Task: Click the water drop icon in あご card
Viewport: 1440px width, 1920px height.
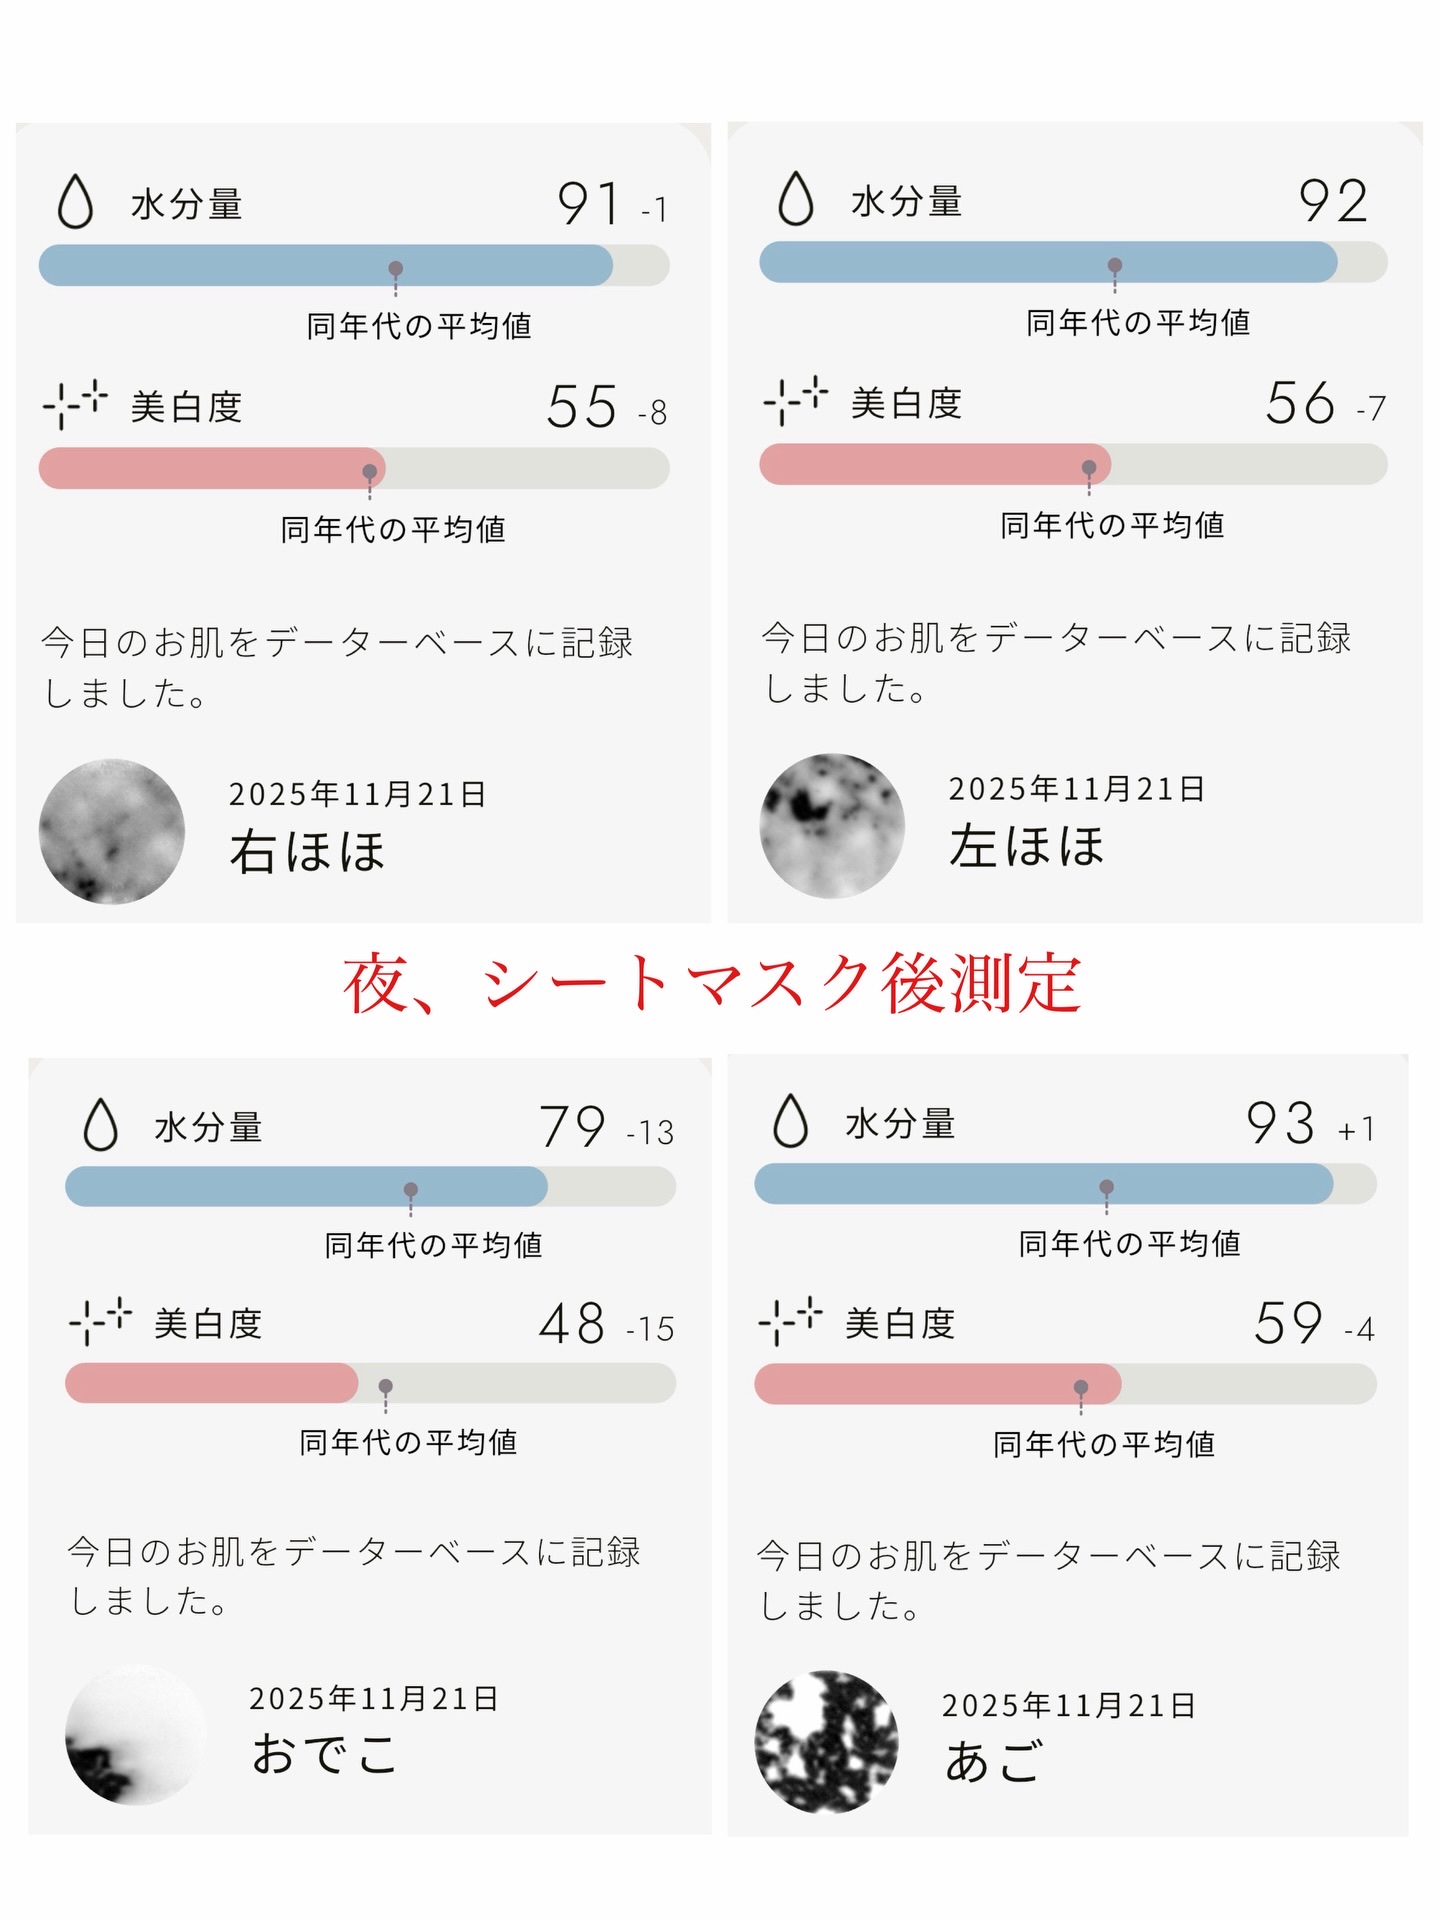Action: pyautogui.click(x=790, y=1120)
